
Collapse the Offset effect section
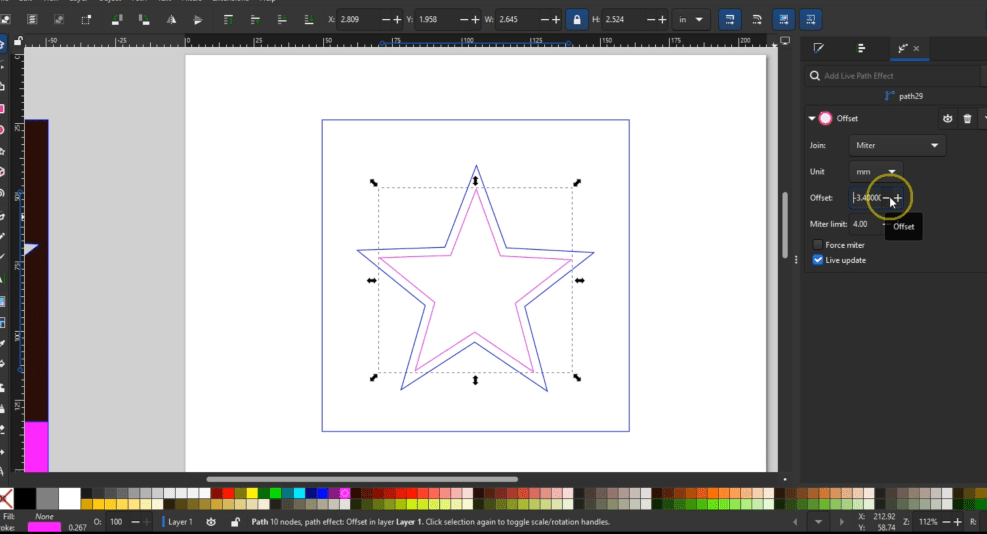tap(812, 118)
